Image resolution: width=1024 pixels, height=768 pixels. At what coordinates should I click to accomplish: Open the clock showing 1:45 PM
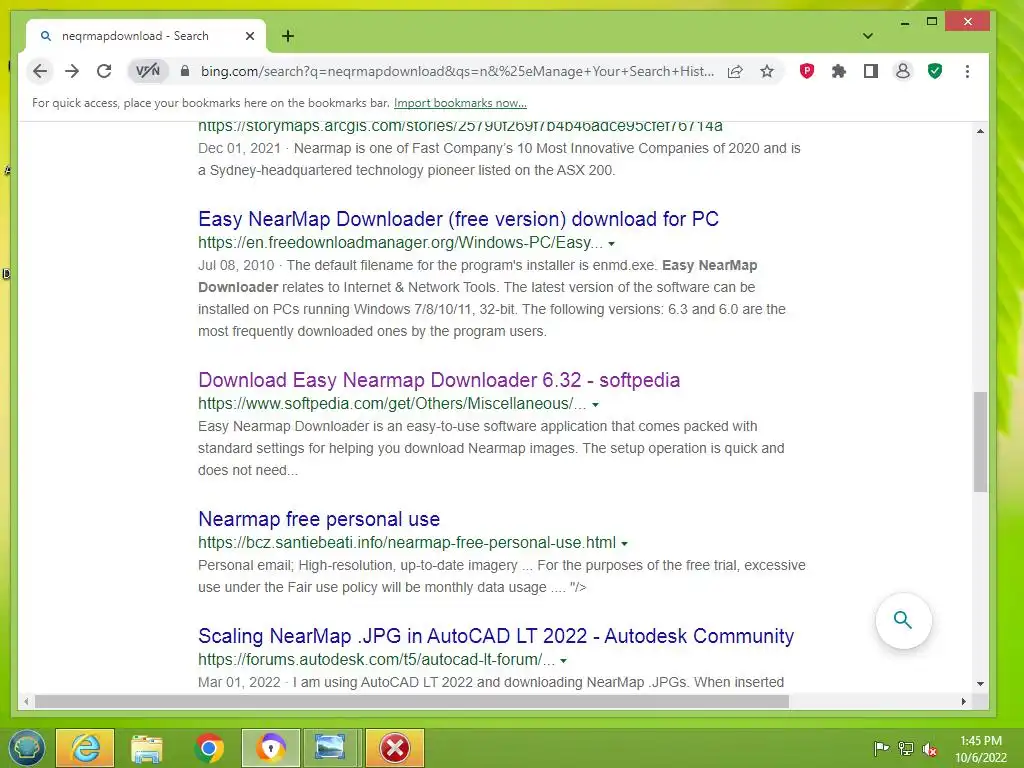click(981, 748)
